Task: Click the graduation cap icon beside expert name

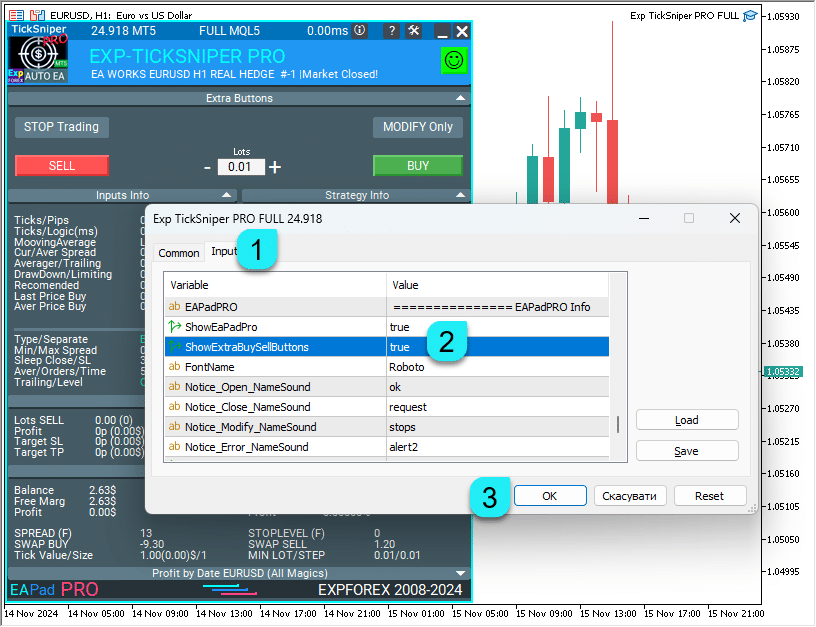Action: pyautogui.click(x=750, y=16)
